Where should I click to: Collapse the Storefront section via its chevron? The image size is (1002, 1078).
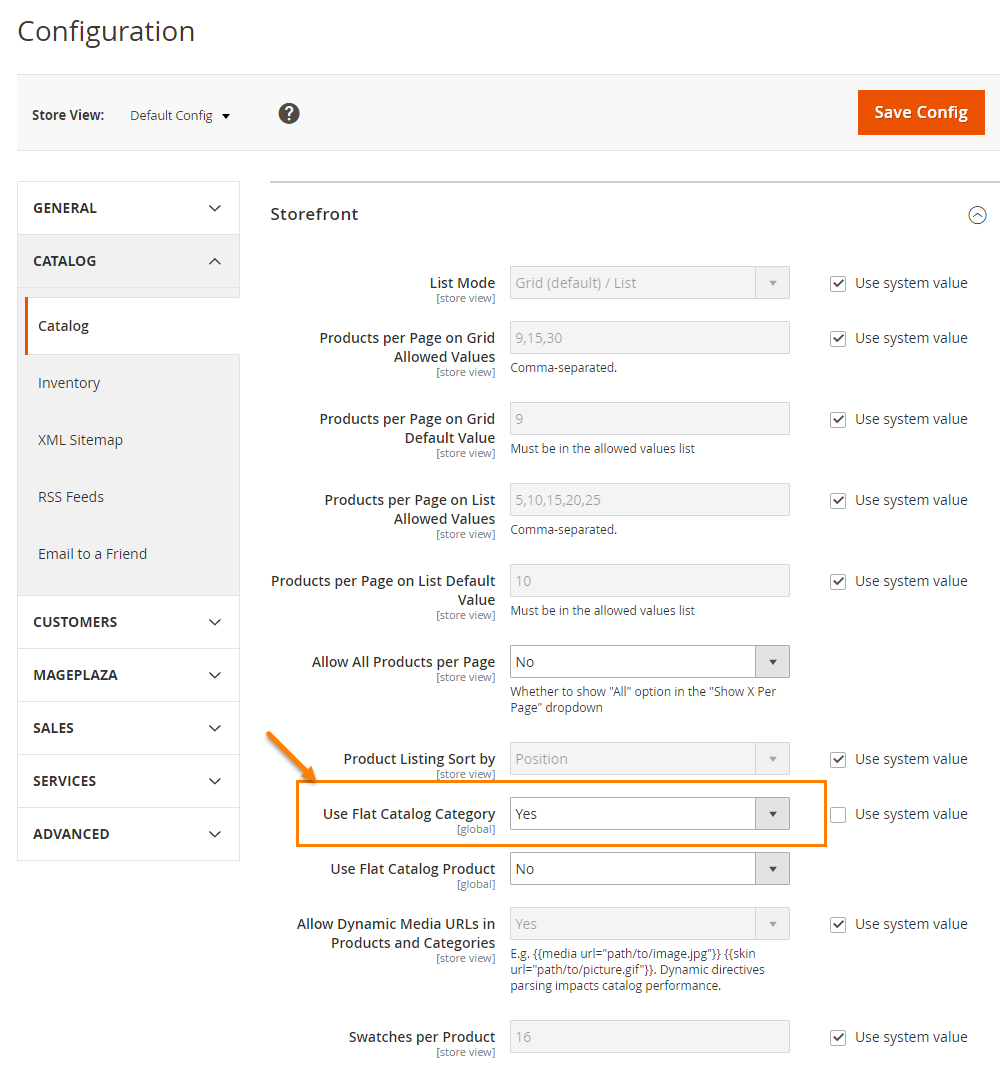[977, 214]
